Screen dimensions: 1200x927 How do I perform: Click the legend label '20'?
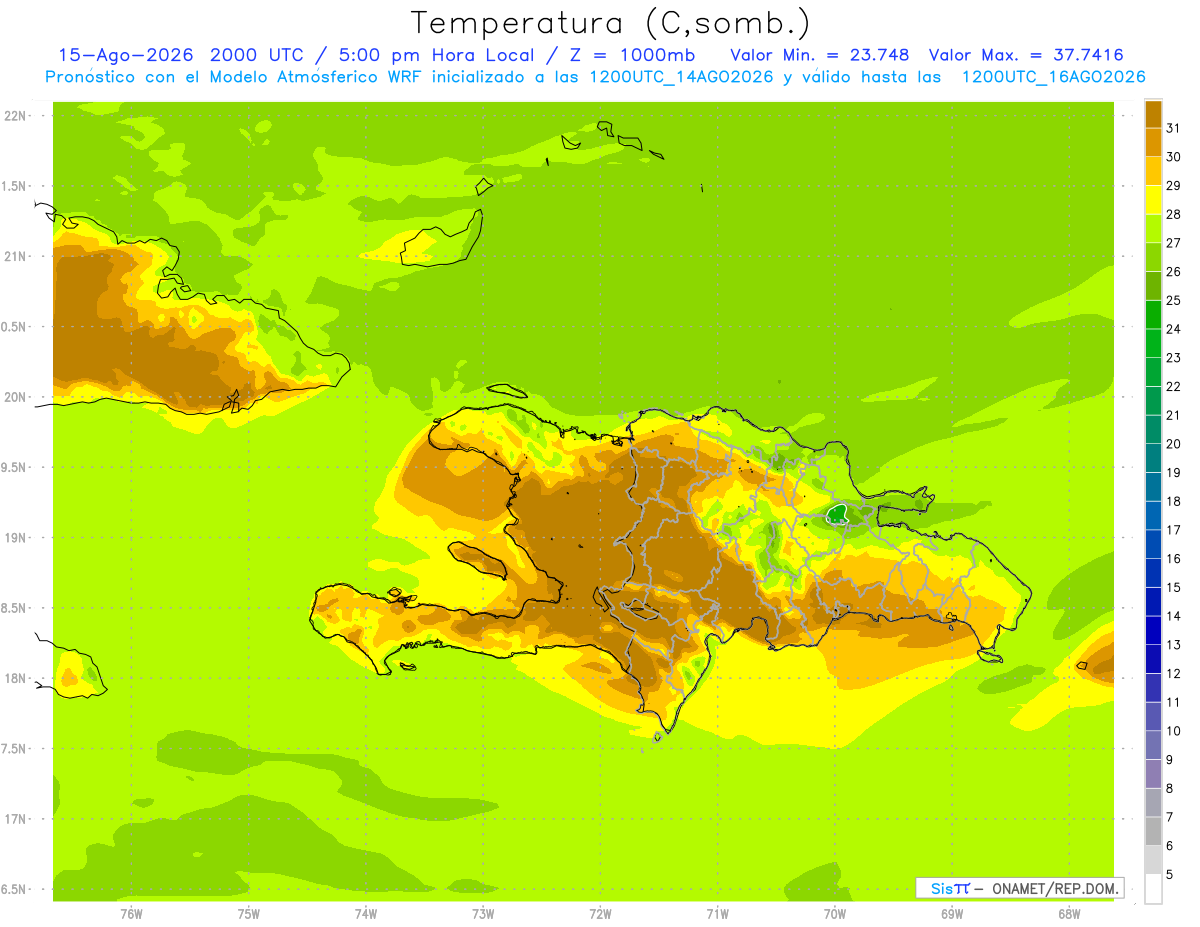coord(1173,444)
